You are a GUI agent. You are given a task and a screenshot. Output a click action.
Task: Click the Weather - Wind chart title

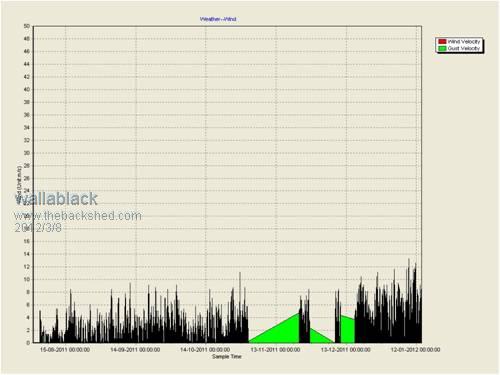tap(218, 19)
